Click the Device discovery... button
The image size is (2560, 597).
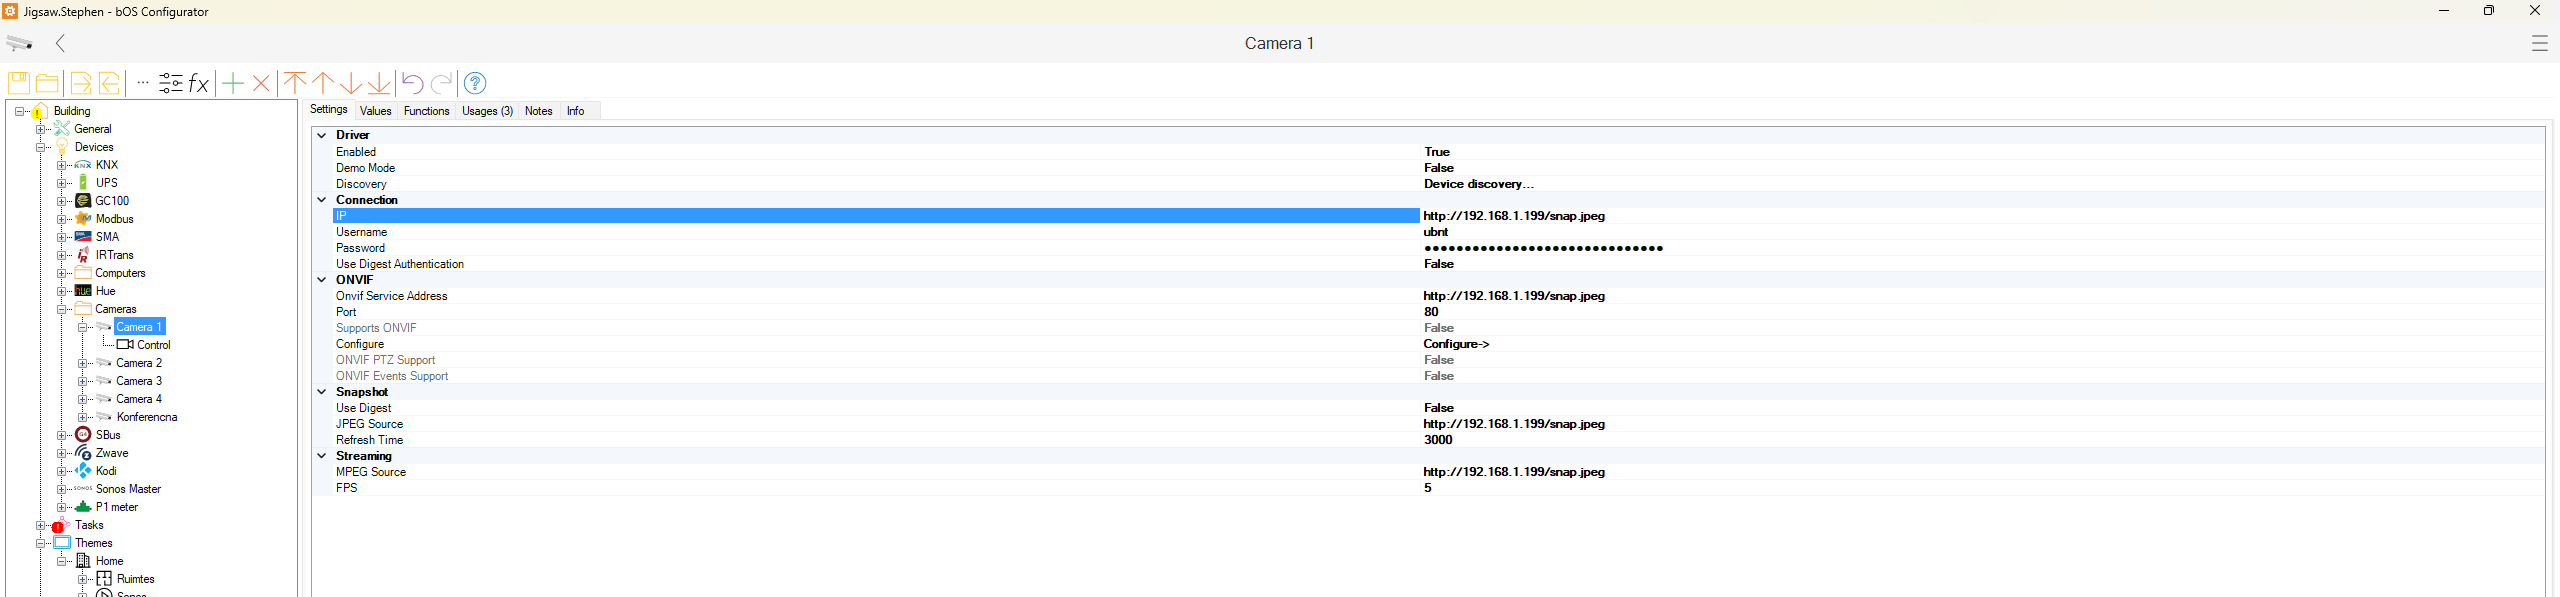coord(1478,184)
